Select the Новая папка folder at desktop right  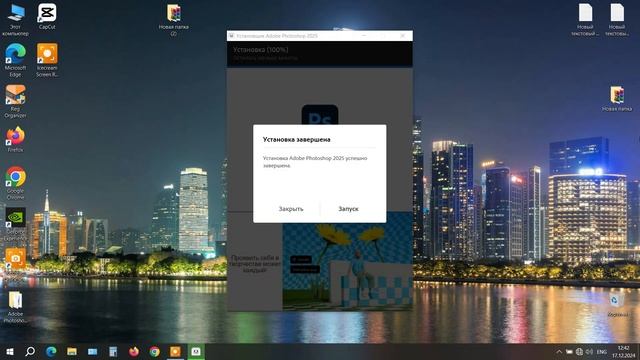pyautogui.click(x=617, y=99)
